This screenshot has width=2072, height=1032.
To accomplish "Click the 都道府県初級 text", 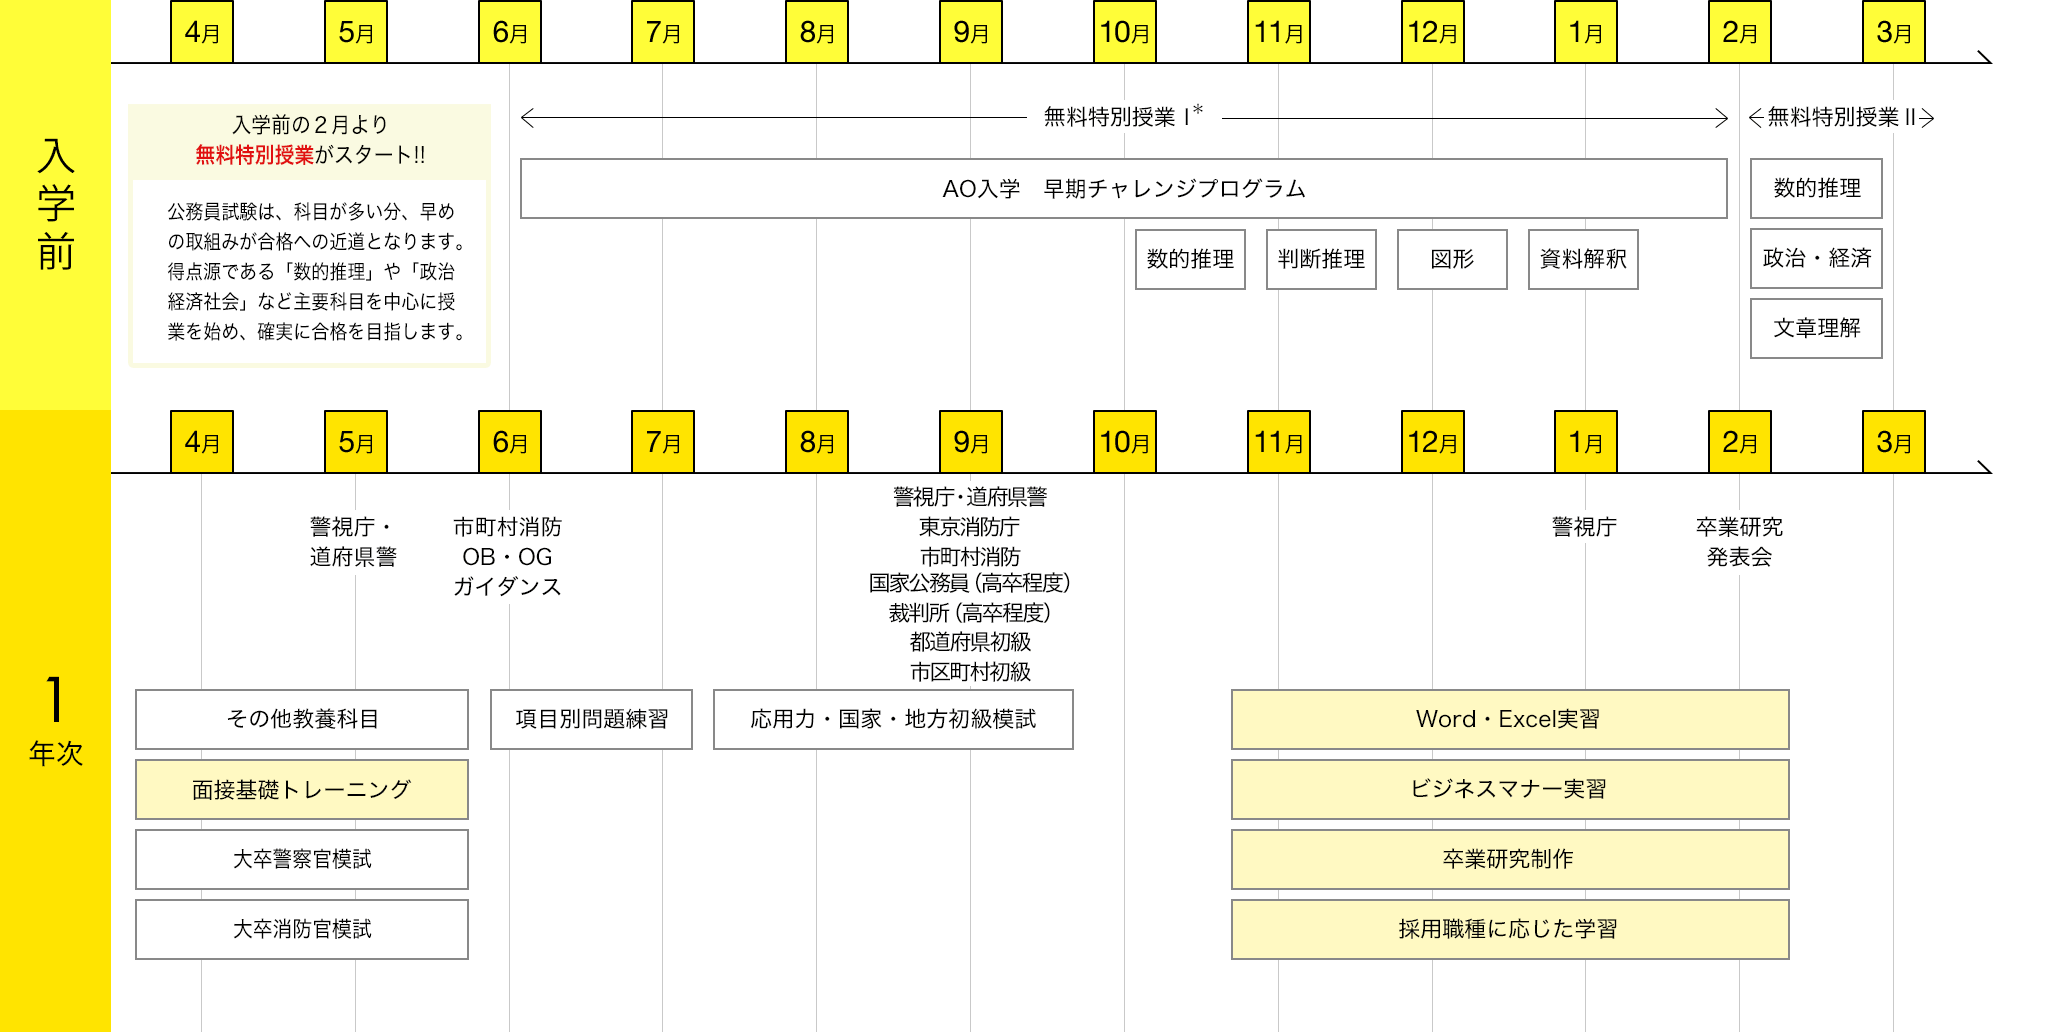I will coord(970,642).
